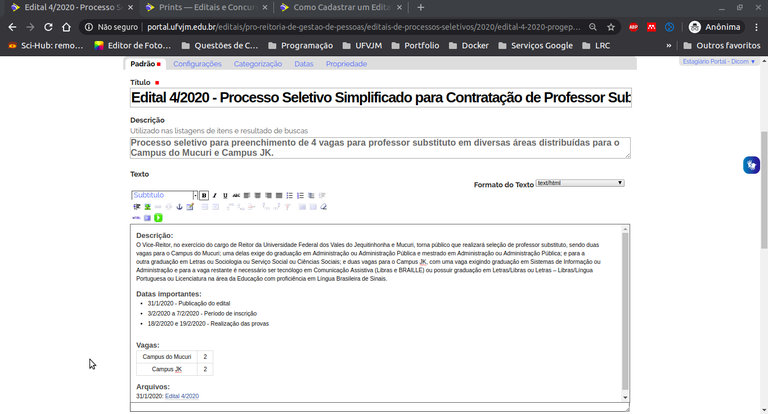The image size is (768, 414).
Task: Open the Edital 4/2020 file link
Action: pyautogui.click(x=182, y=396)
